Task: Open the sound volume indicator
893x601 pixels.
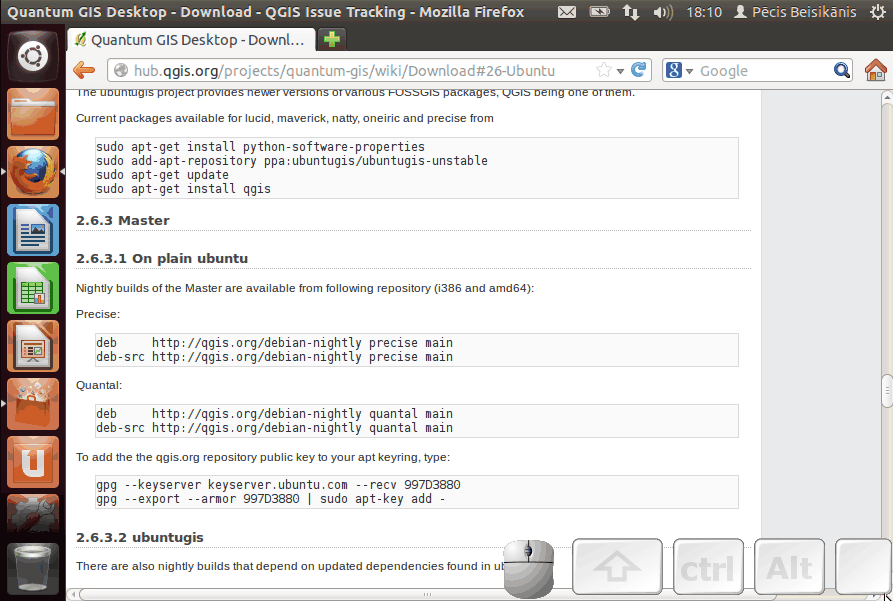Action: click(x=663, y=11)
